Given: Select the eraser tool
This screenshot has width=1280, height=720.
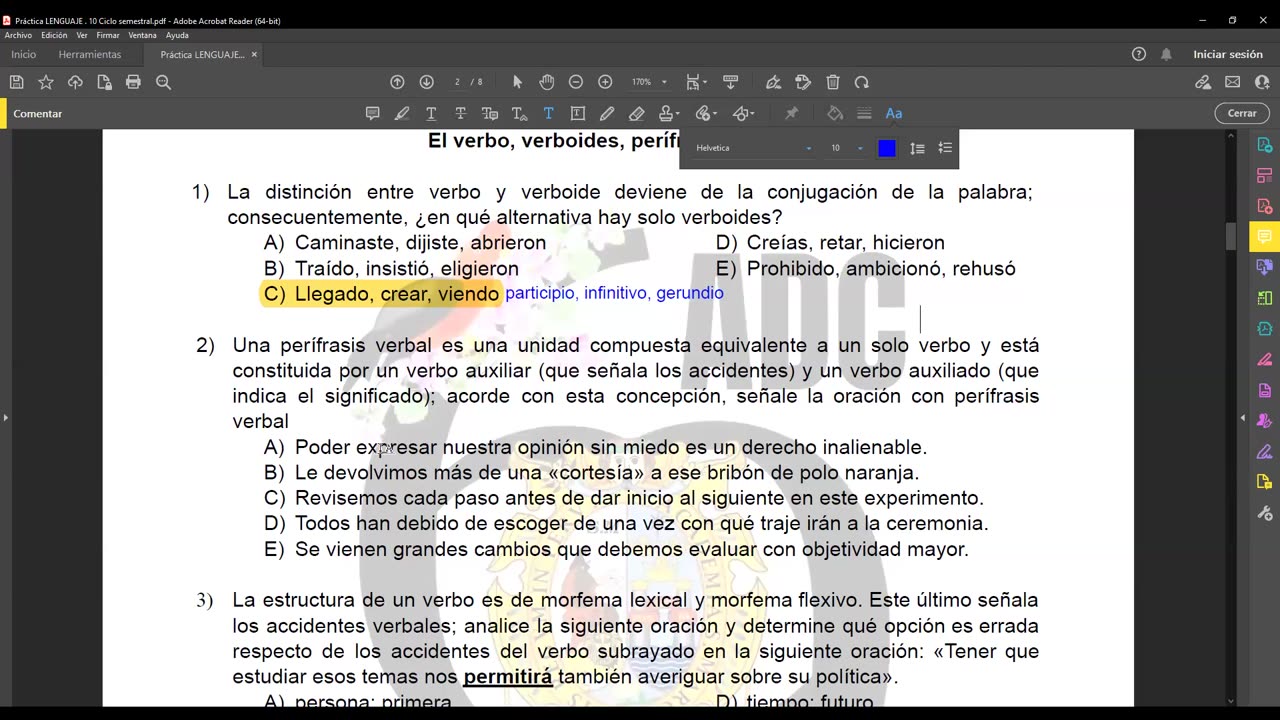Looking at the screenshot, I should (x=637, y=113).
